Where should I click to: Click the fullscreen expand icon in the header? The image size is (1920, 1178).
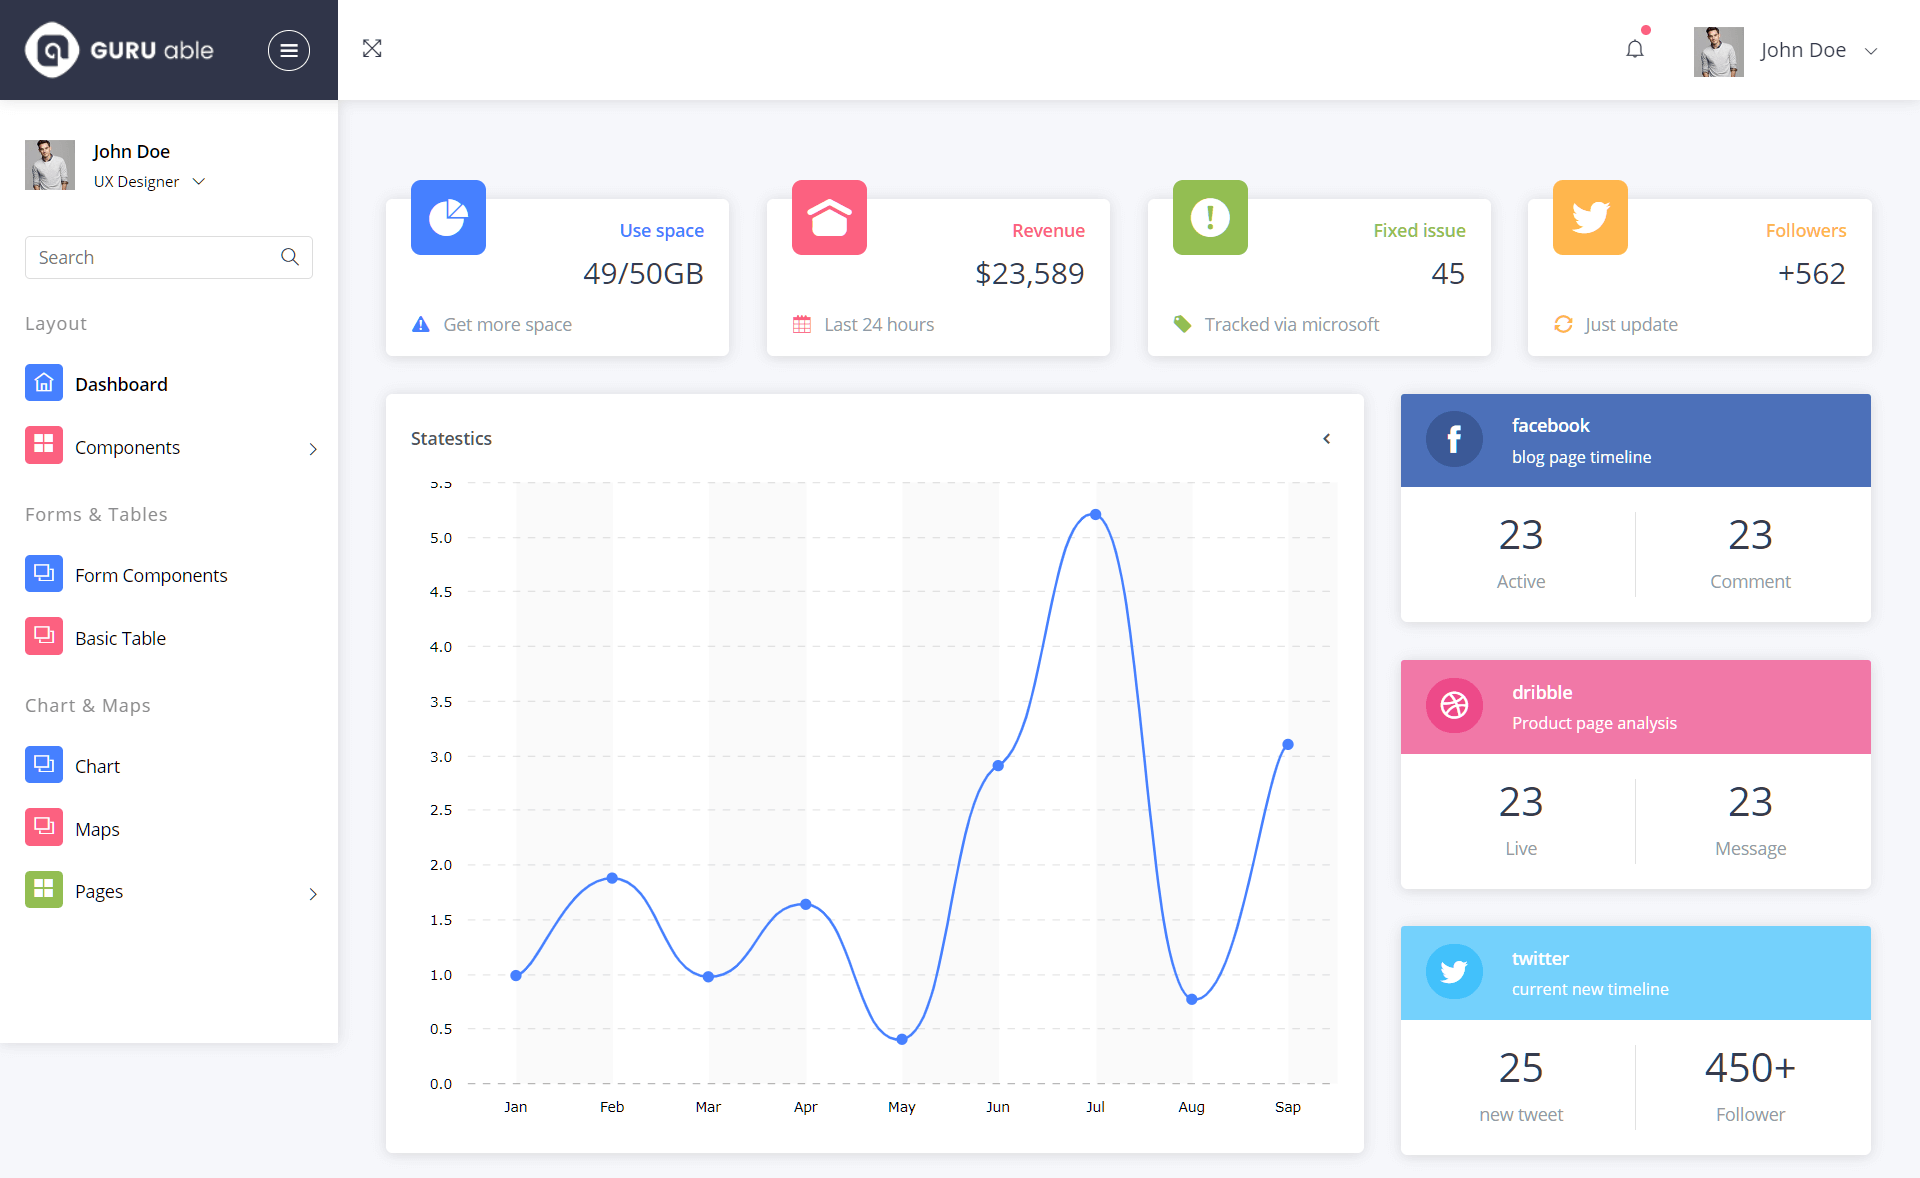[372, 49]
